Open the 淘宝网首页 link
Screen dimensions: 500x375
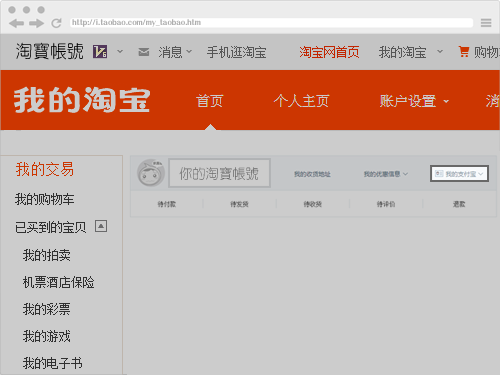(329, 52)
